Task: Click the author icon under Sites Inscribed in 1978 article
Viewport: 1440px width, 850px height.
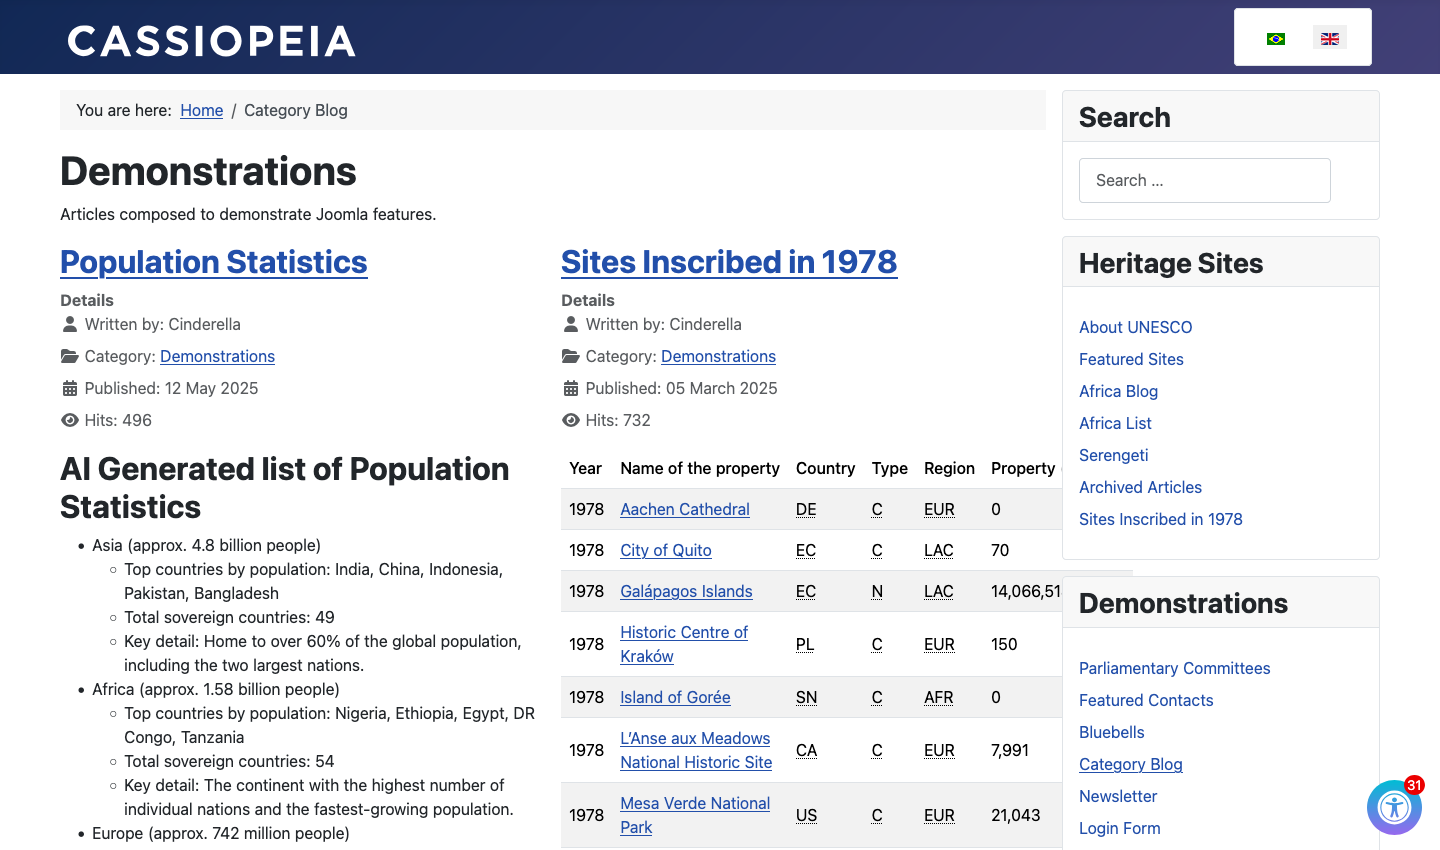Action: [570, 324]
